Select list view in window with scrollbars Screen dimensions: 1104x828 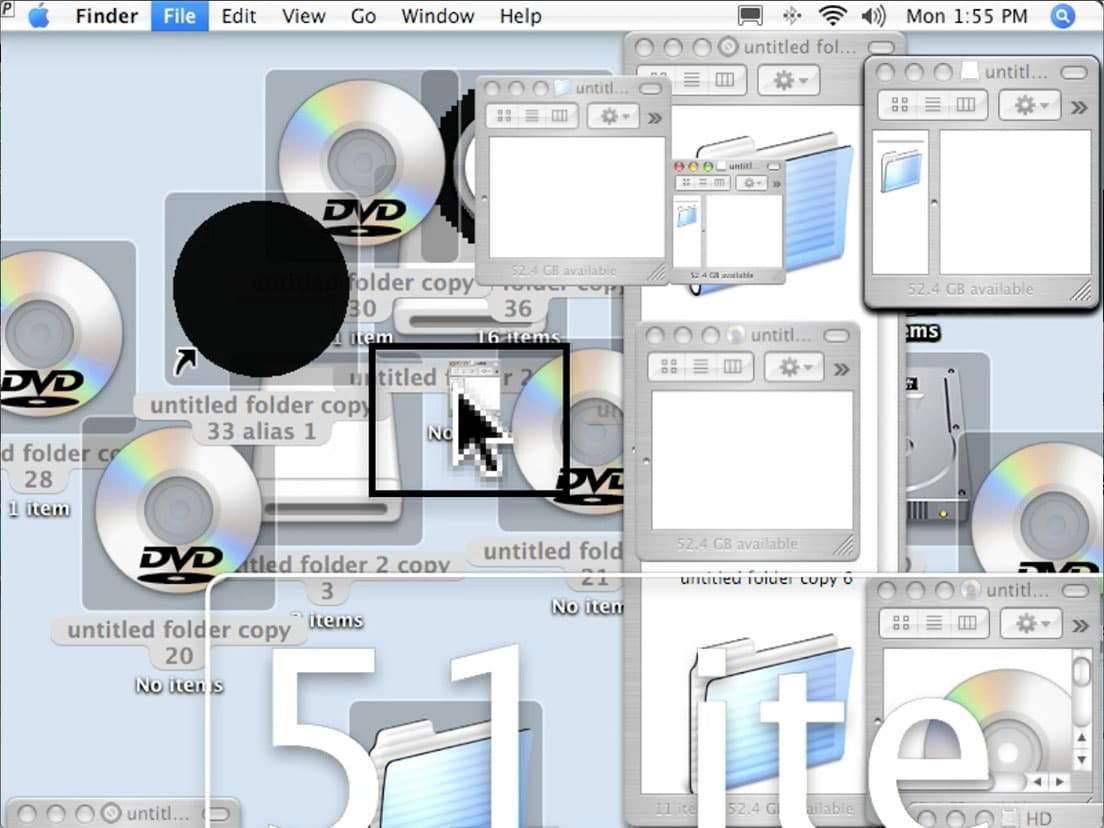pos(934,622)
